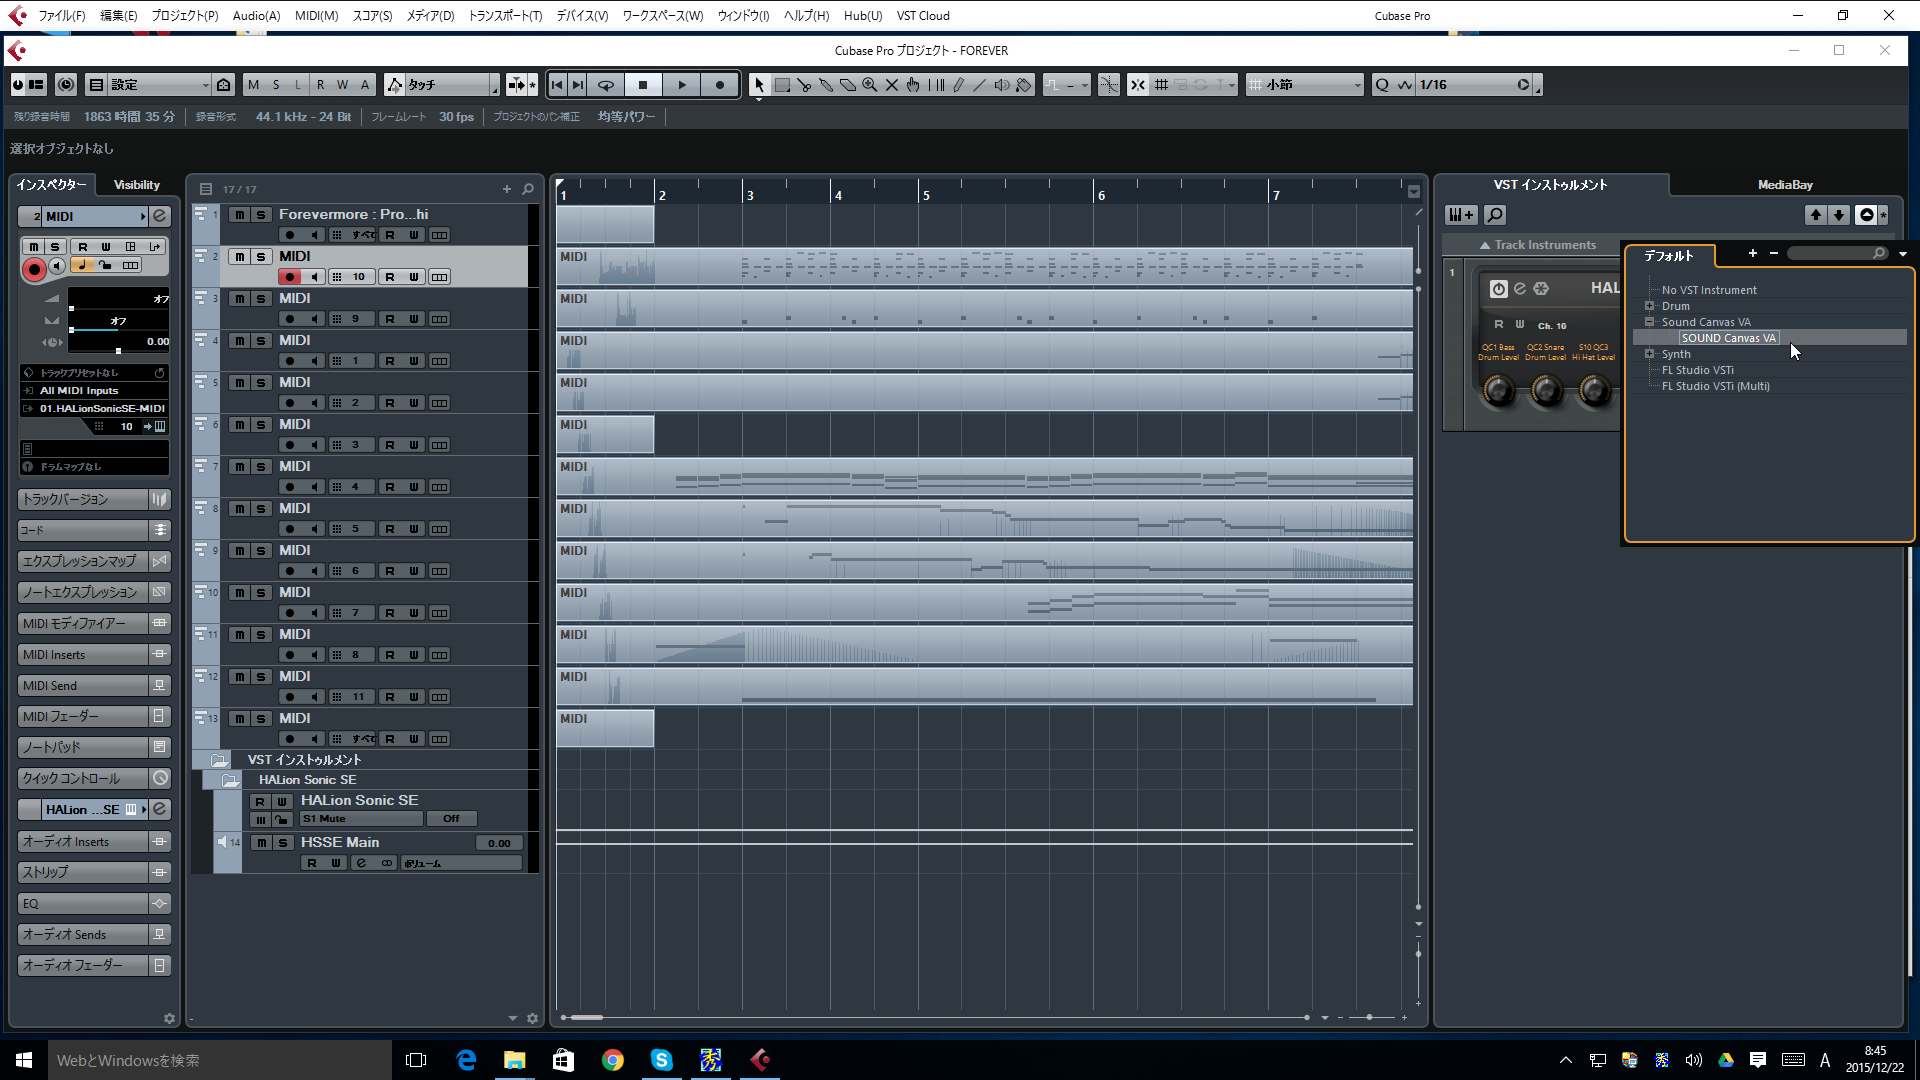Click the instrument search field in popup
Image resolution: width=1920 pixels, height=1080 pixels.
click(1837, 254)
